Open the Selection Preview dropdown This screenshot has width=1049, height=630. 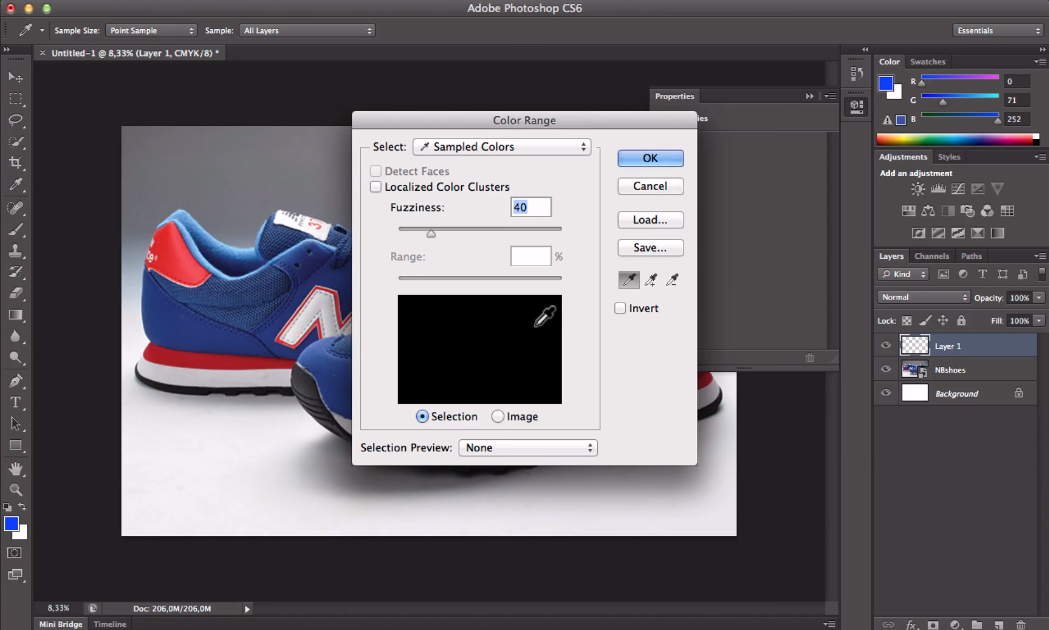tap(528, 448)
